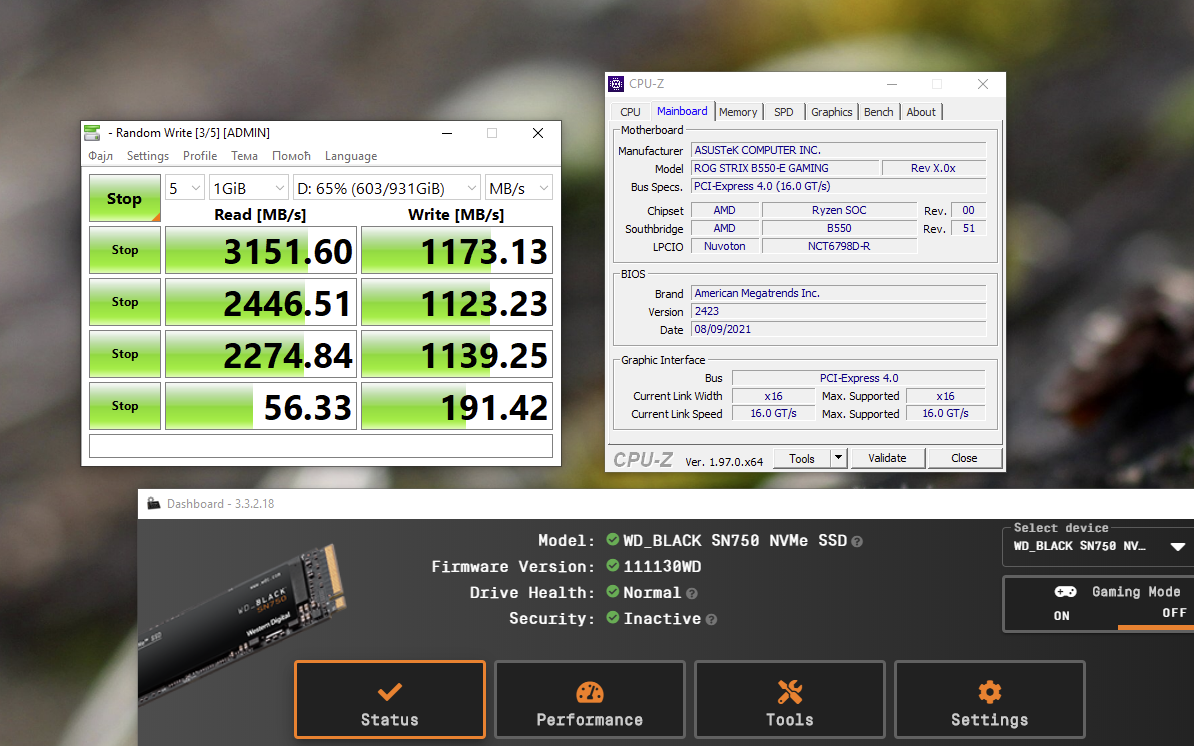
Task: Switch to the CPU tab in CPU-Z
Action: point(631,112)
